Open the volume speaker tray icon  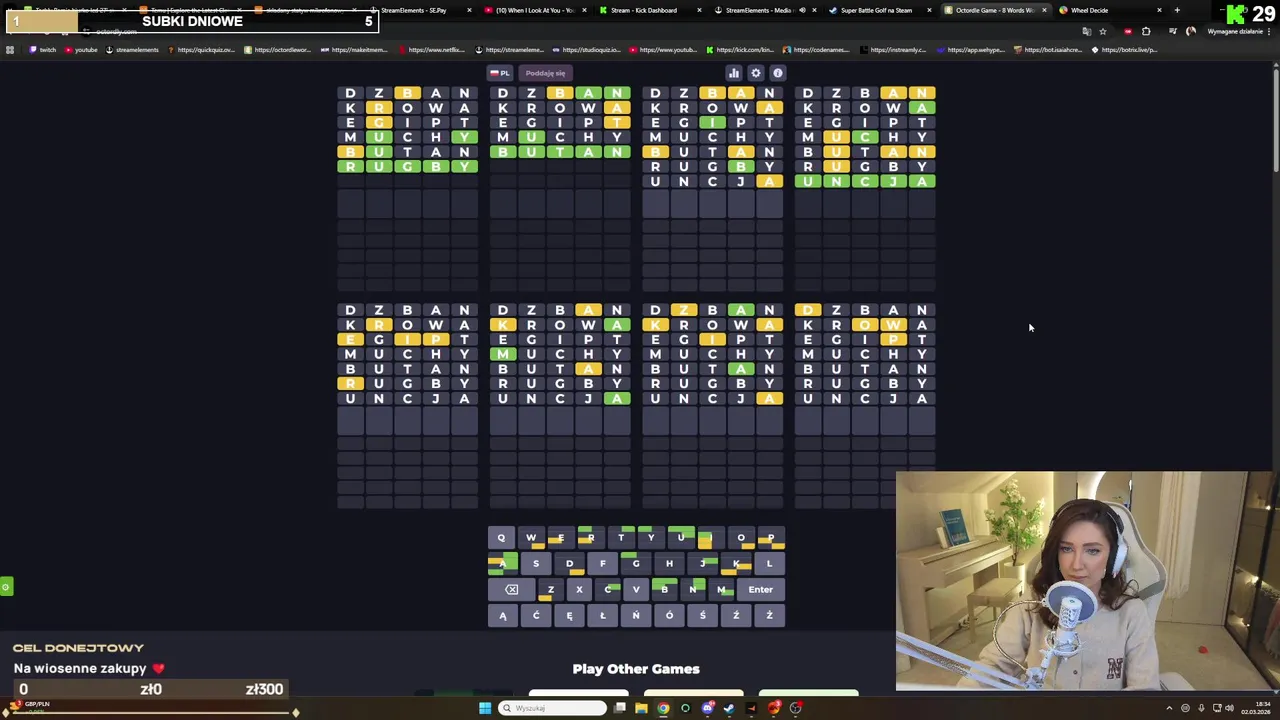click(1229, 708)
